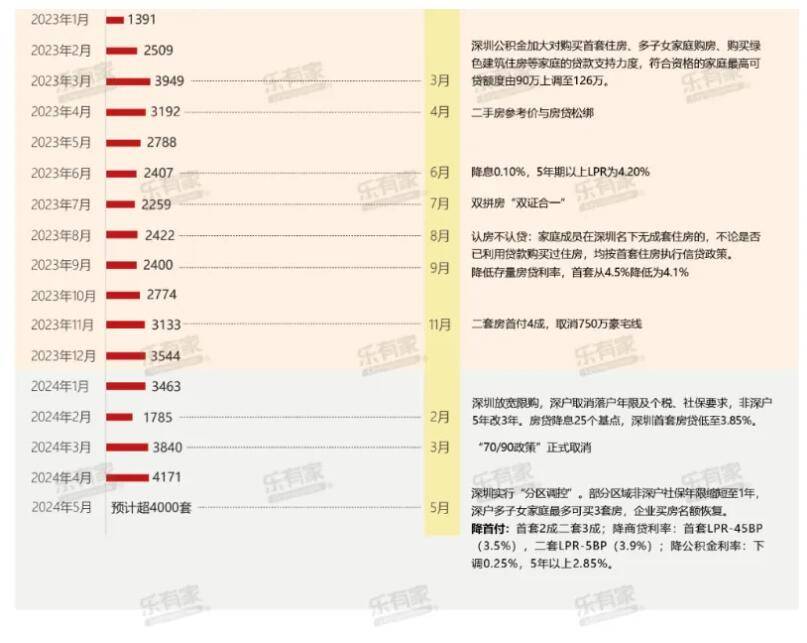
Task: Click the 2023年8月 row label
Action: click(61, 235)
